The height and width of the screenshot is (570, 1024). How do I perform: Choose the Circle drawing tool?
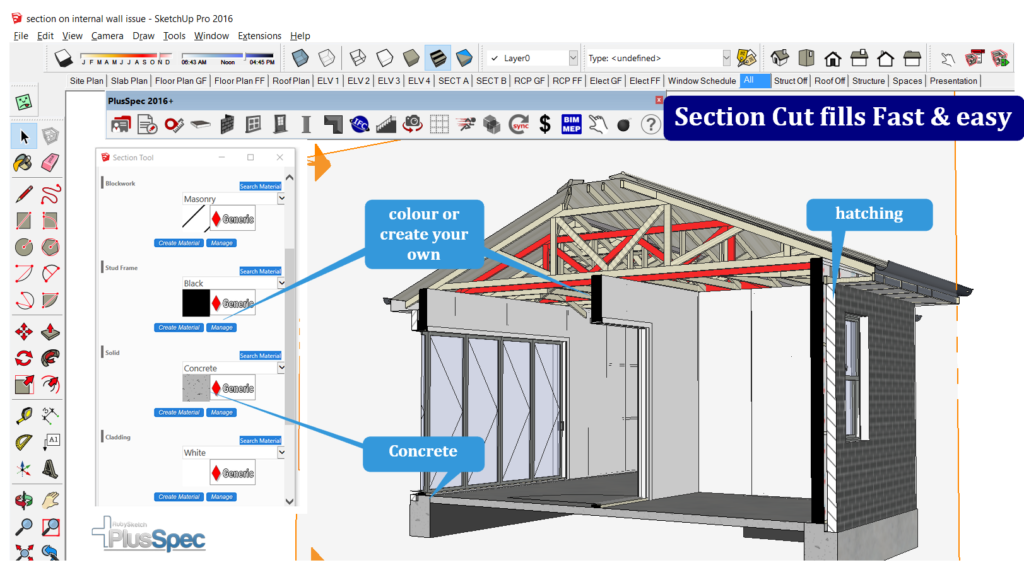coord(24,247)
